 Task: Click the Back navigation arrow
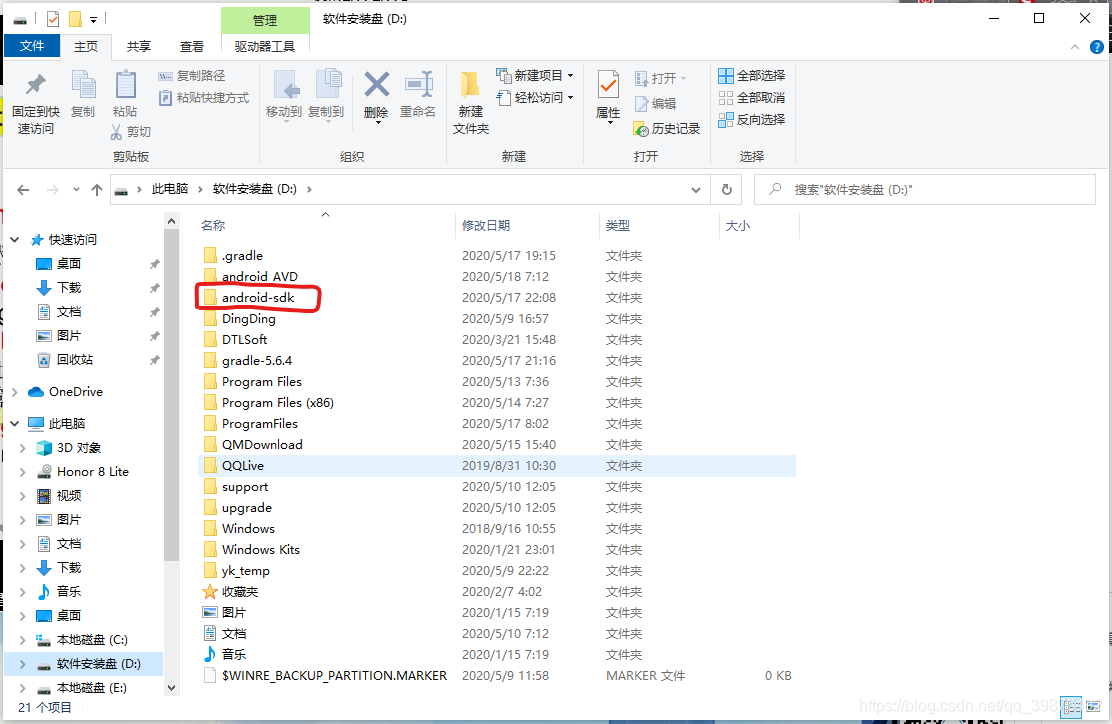click(x=23, y=190)
